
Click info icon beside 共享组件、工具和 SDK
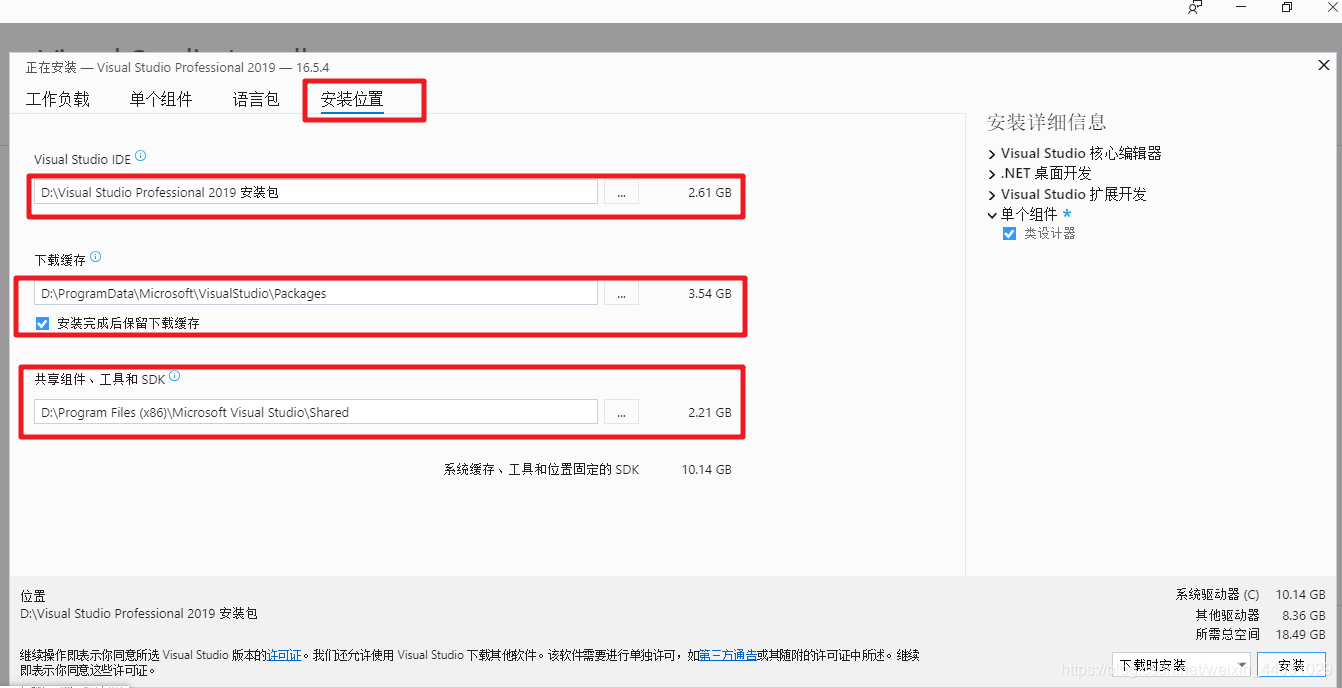click(x=175, y=376)
